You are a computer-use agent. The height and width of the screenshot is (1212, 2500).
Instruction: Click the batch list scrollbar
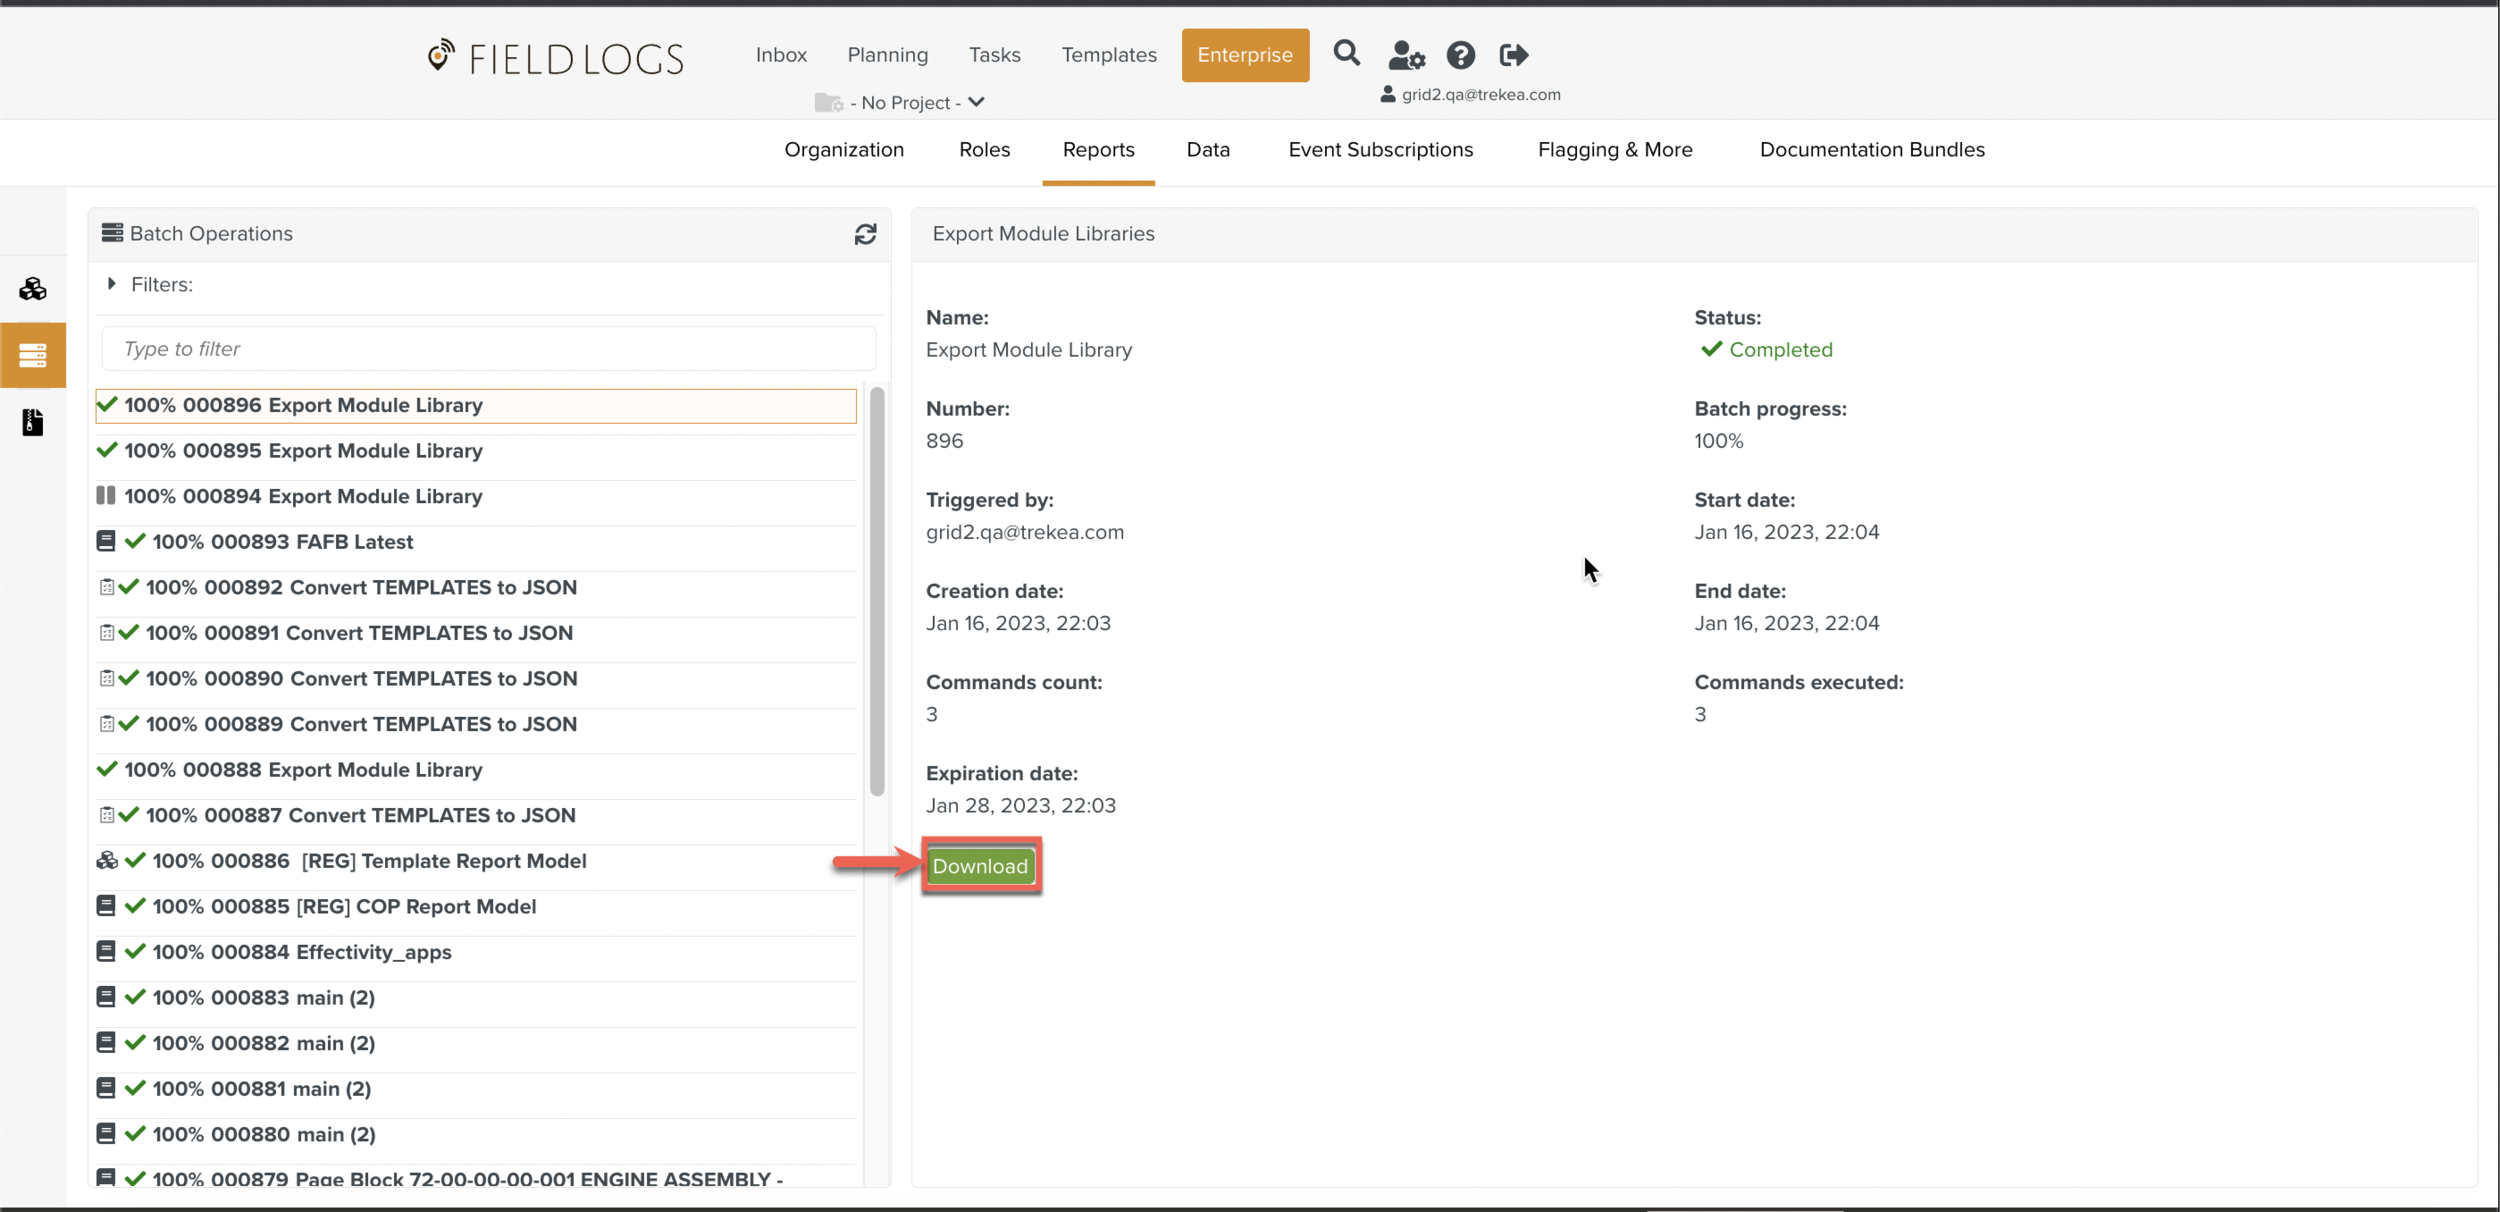[x=877, y=592]
